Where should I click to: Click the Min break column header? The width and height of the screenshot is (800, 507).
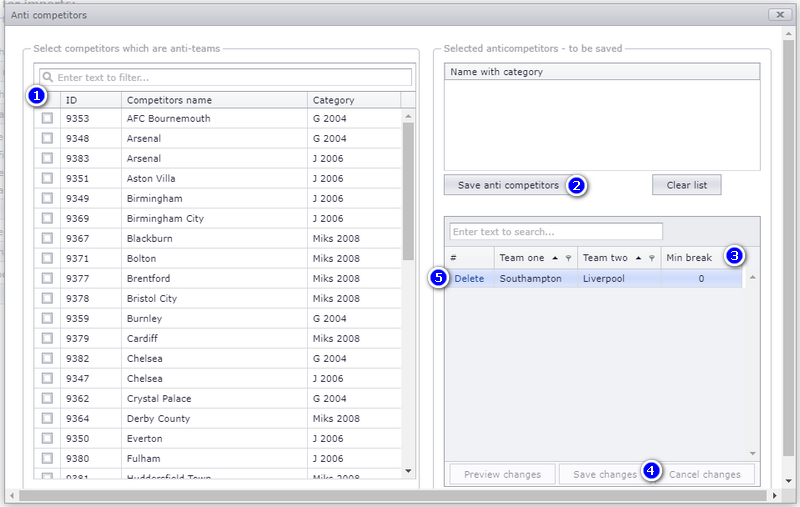702,258
